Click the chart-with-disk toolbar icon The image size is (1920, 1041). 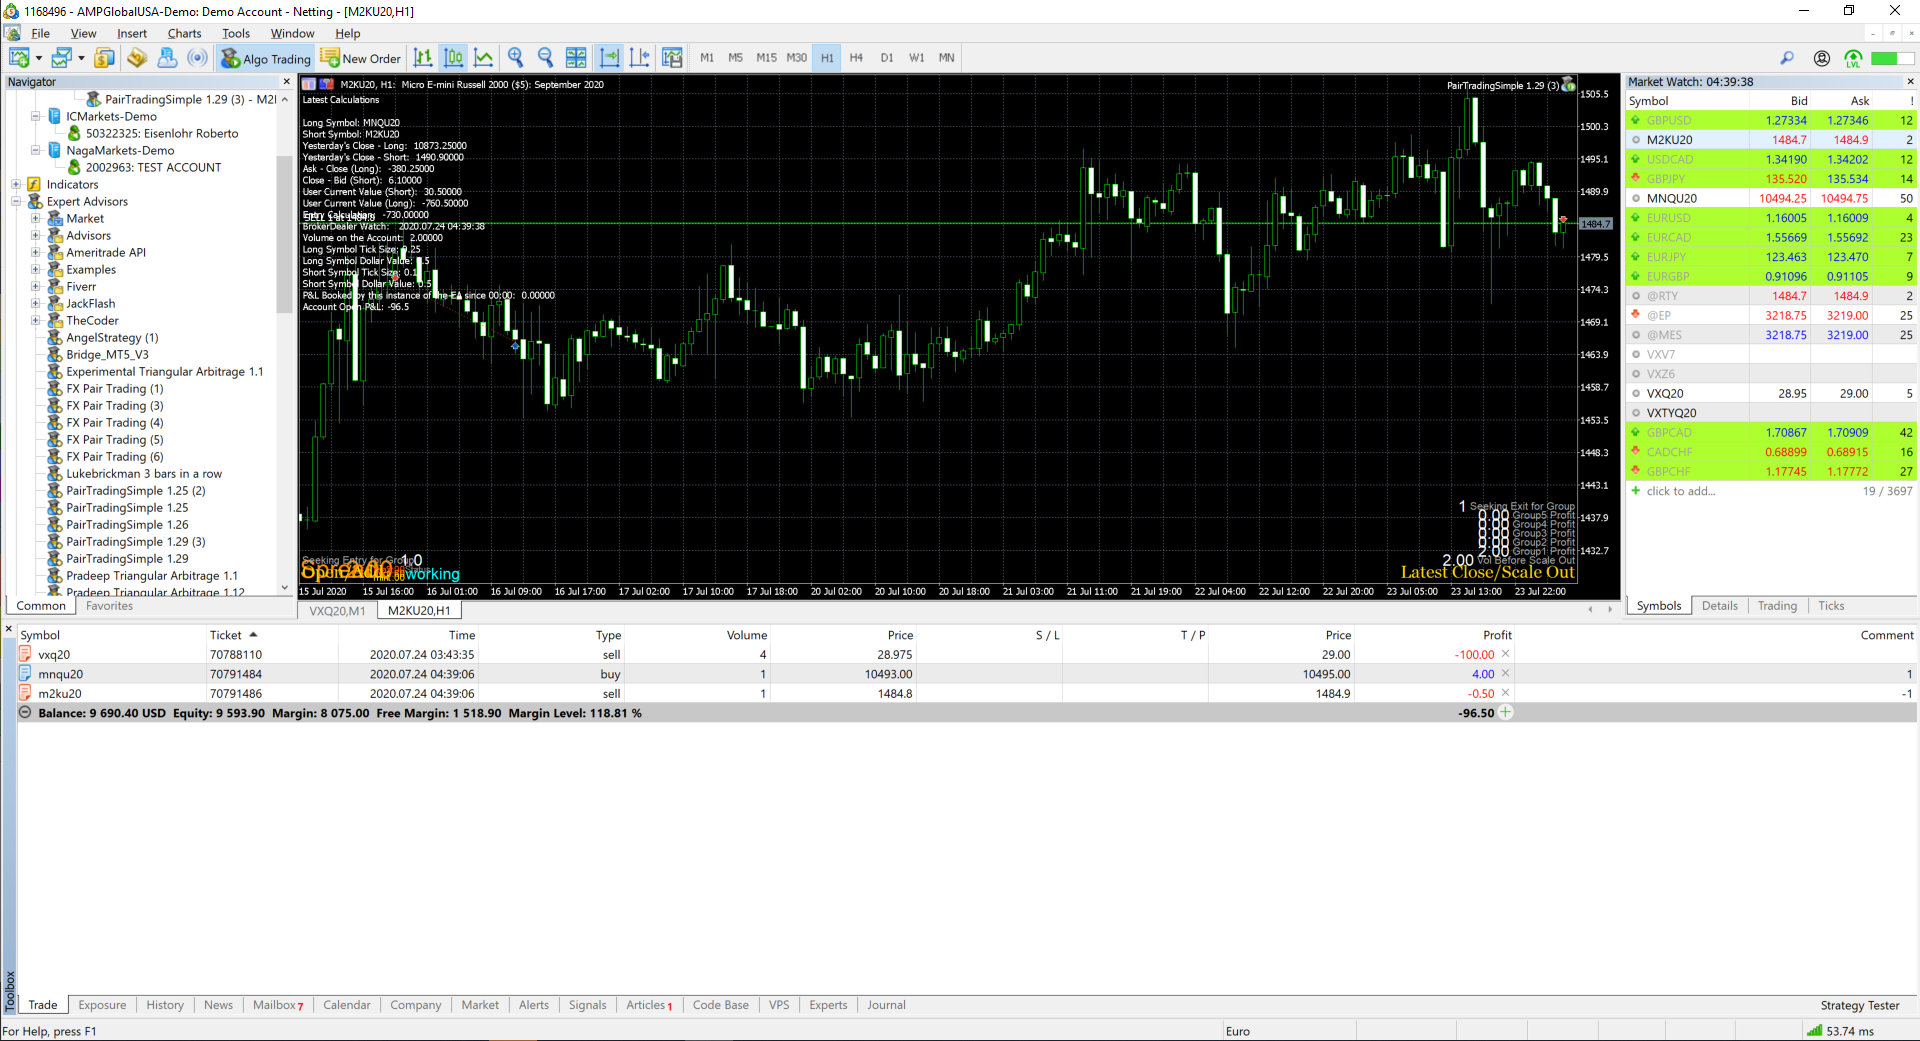coord(672,58)
